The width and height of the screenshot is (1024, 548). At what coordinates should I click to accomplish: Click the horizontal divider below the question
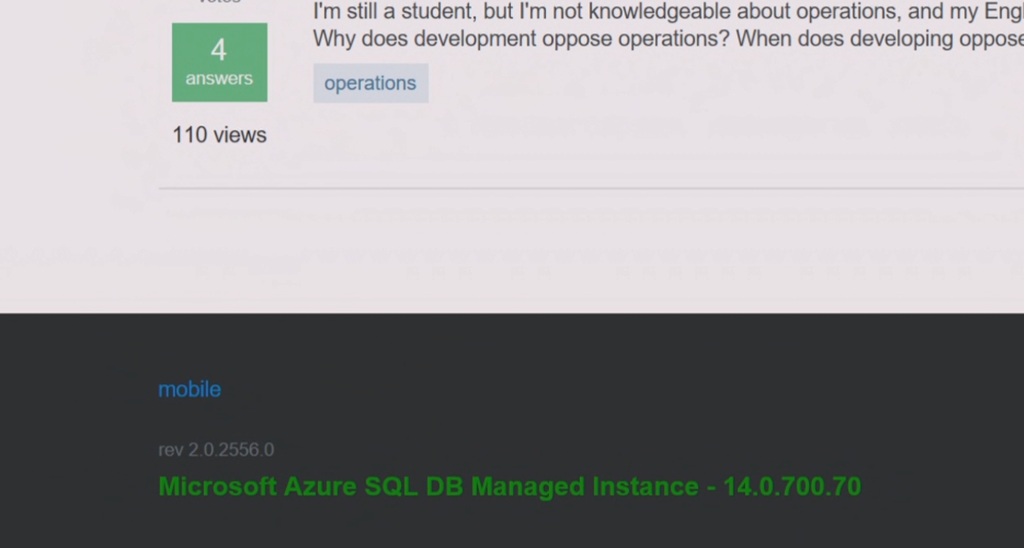(590, 188)
